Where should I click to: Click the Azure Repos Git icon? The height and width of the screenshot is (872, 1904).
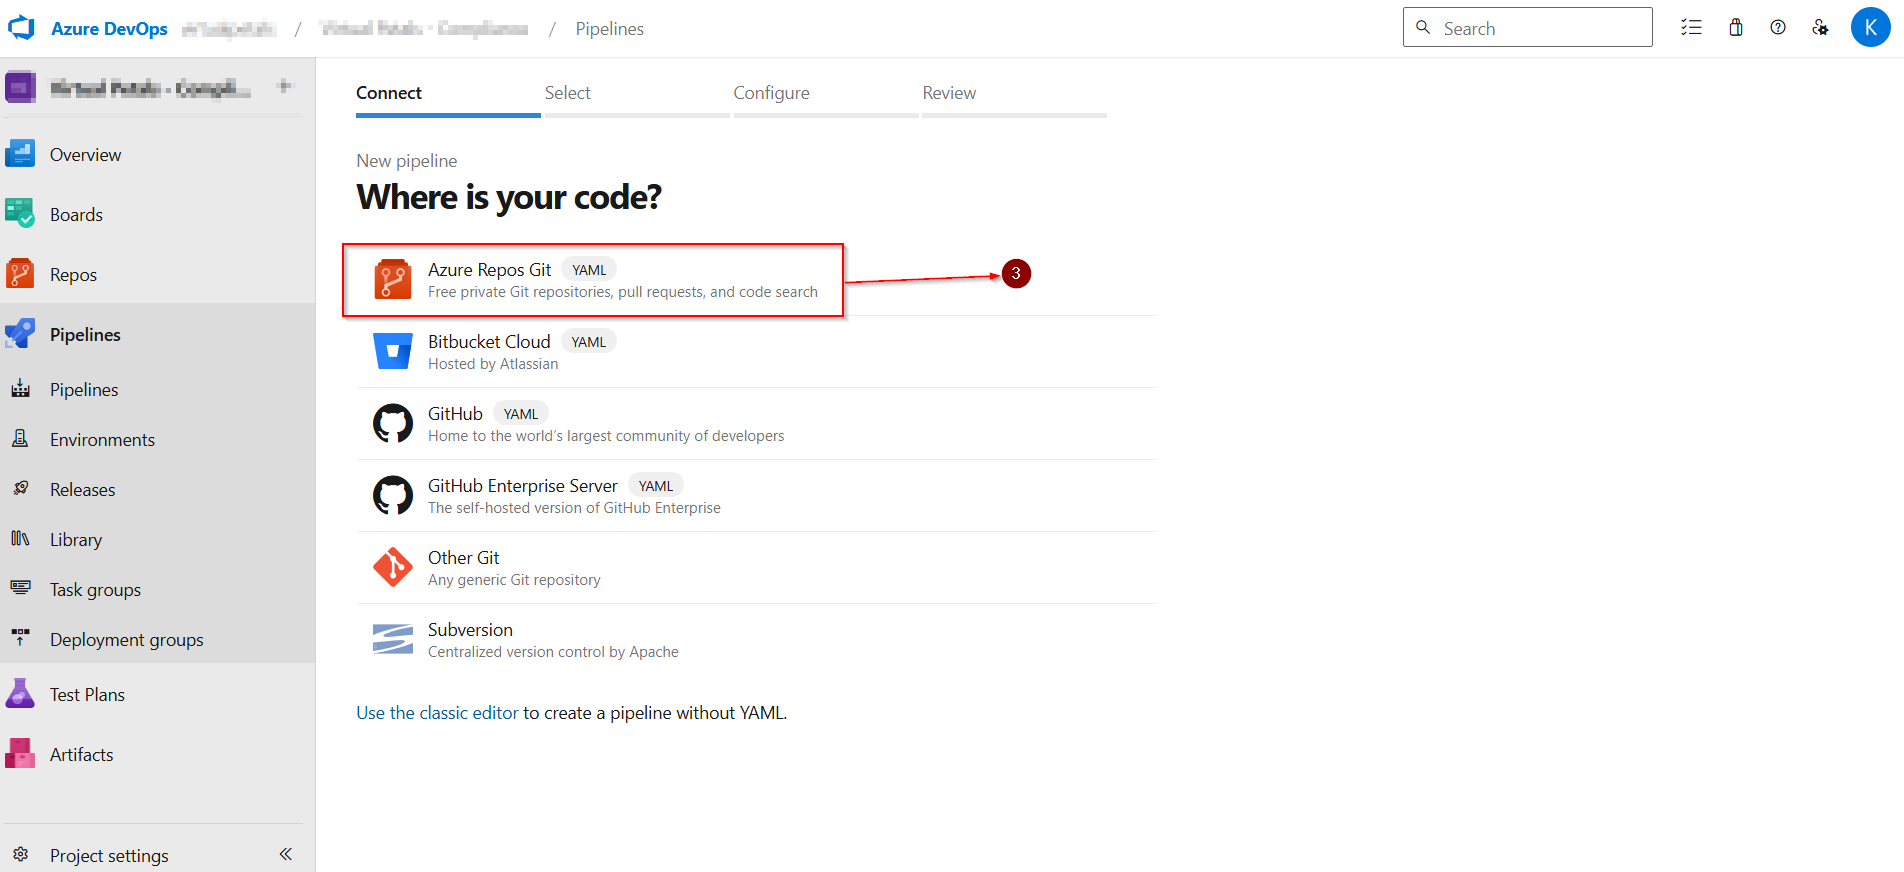[393, 279]
